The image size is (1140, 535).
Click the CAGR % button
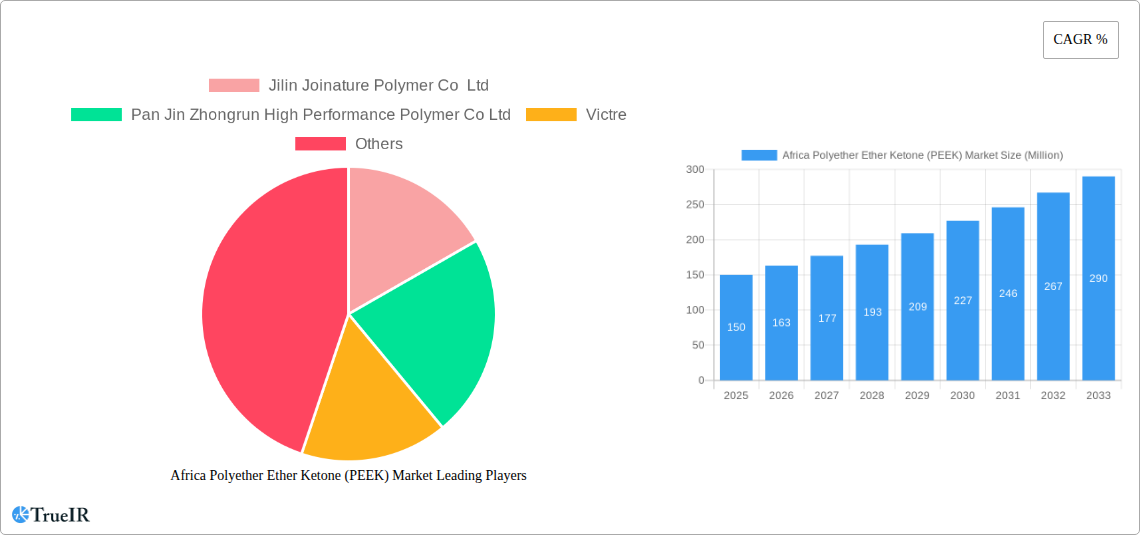(1080, 40)
